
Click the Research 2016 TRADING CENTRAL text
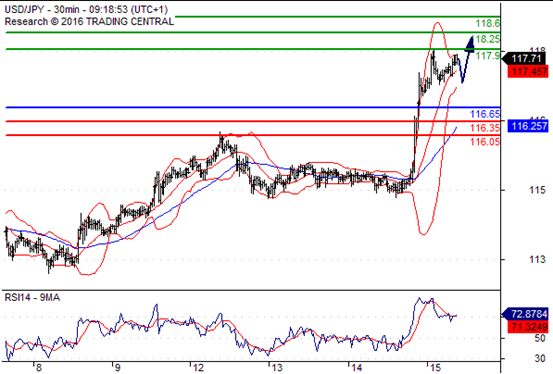click(89, 22)
